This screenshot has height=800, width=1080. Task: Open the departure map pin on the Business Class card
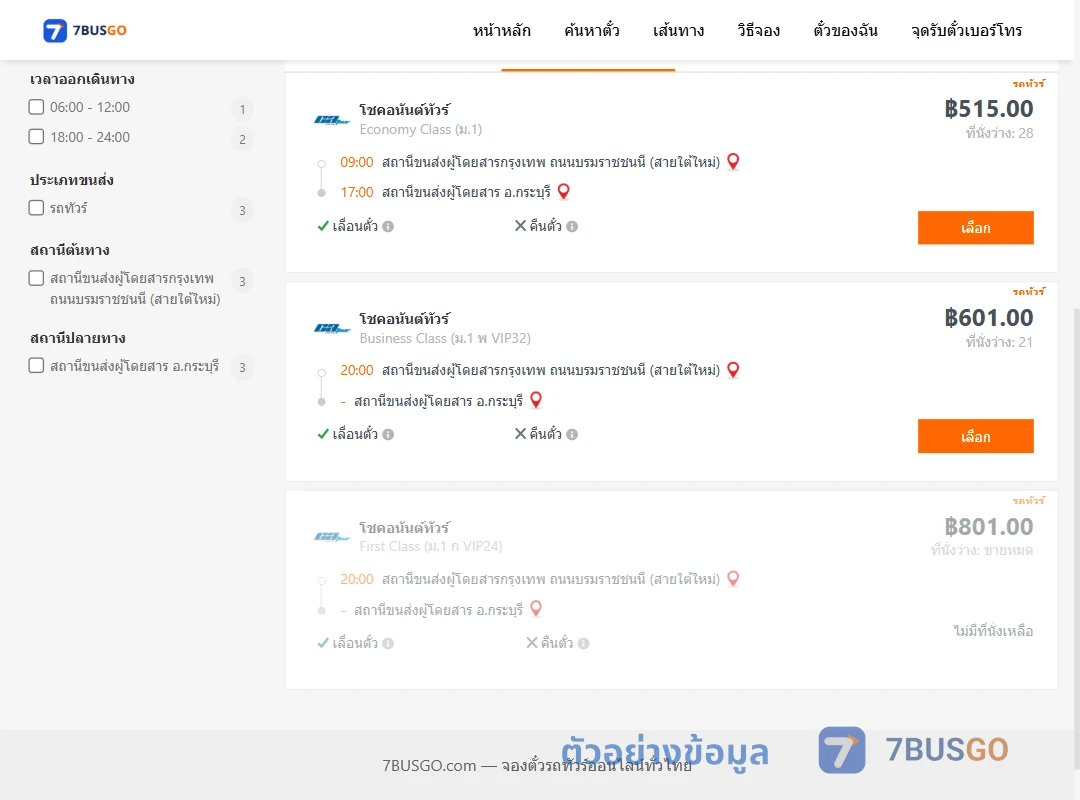click(x=734, y=370)
